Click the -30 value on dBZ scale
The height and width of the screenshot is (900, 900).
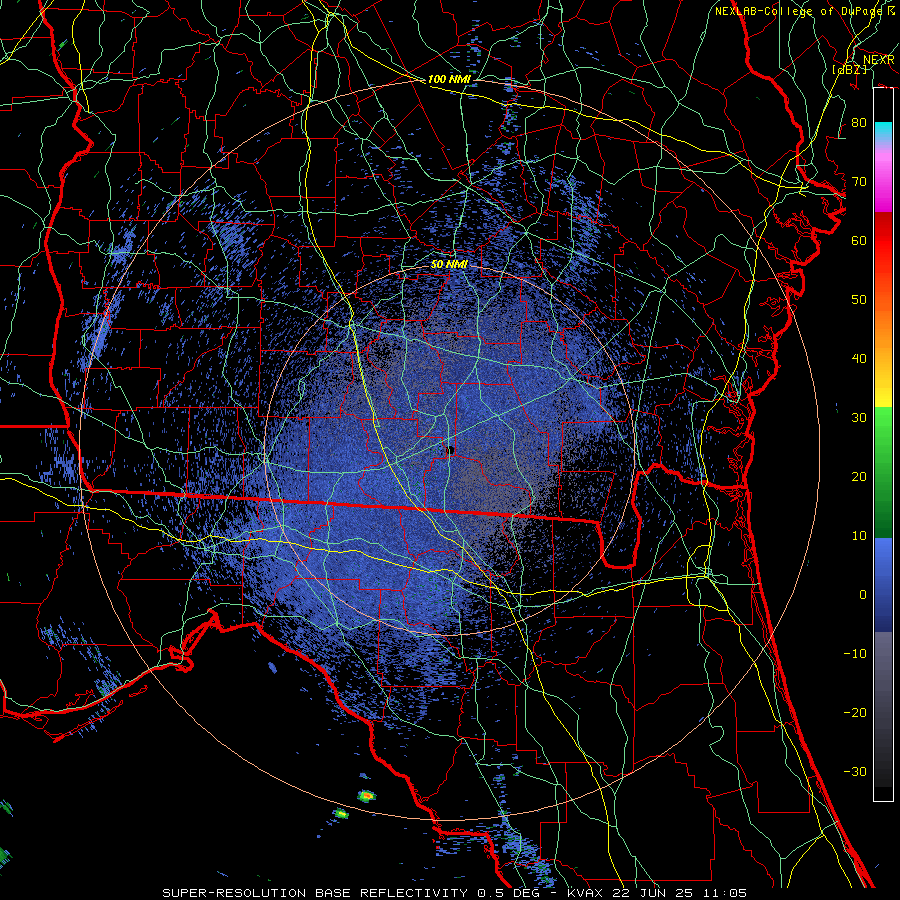pyautogui.click(x=855, y=771)
